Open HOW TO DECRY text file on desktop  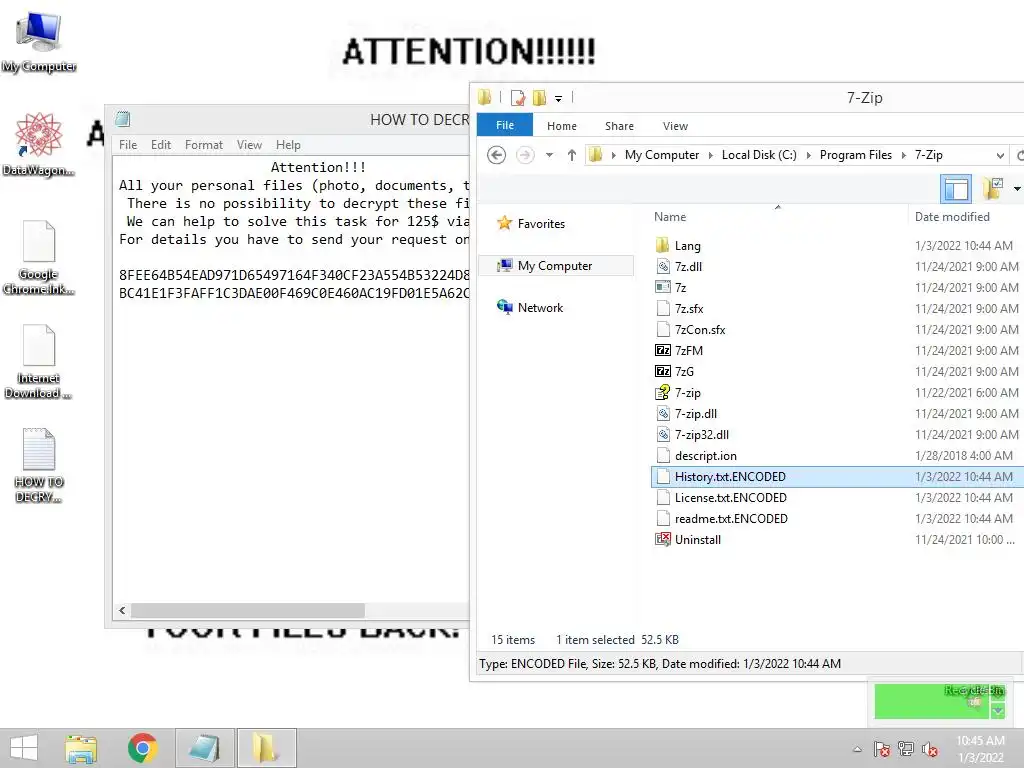coord(39,465)
